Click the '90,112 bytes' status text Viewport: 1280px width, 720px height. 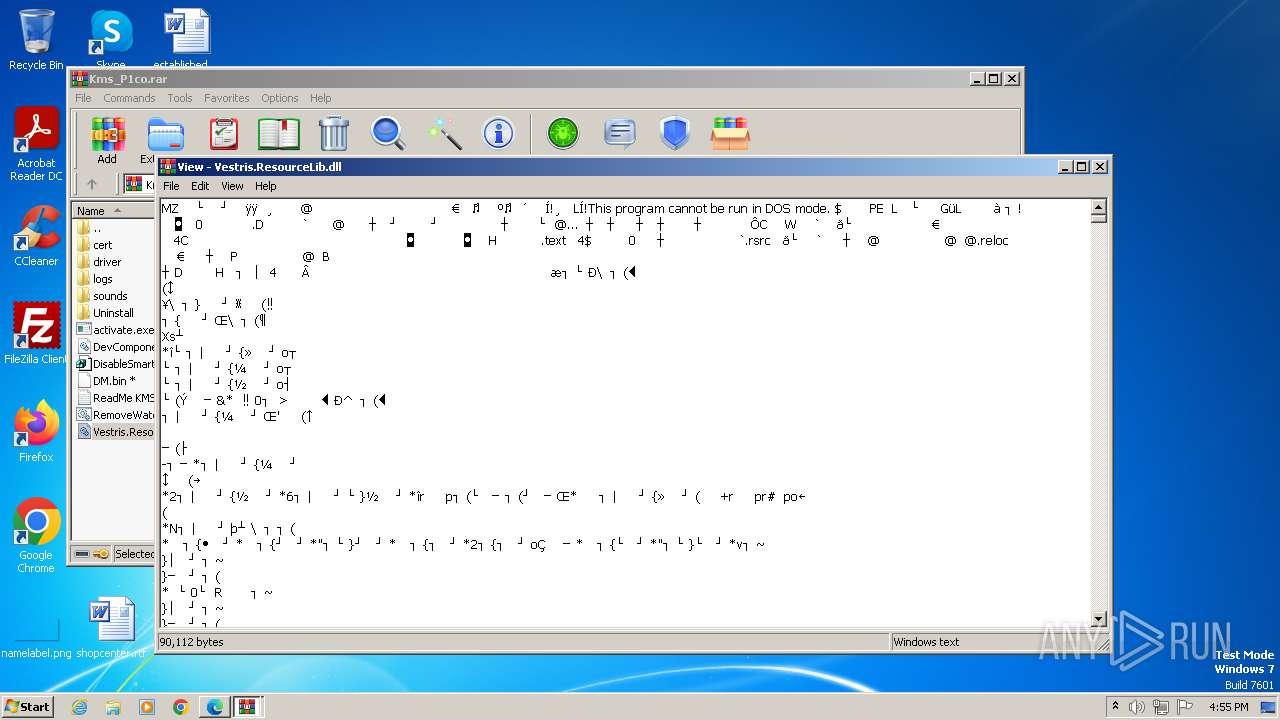click(191, 642)
